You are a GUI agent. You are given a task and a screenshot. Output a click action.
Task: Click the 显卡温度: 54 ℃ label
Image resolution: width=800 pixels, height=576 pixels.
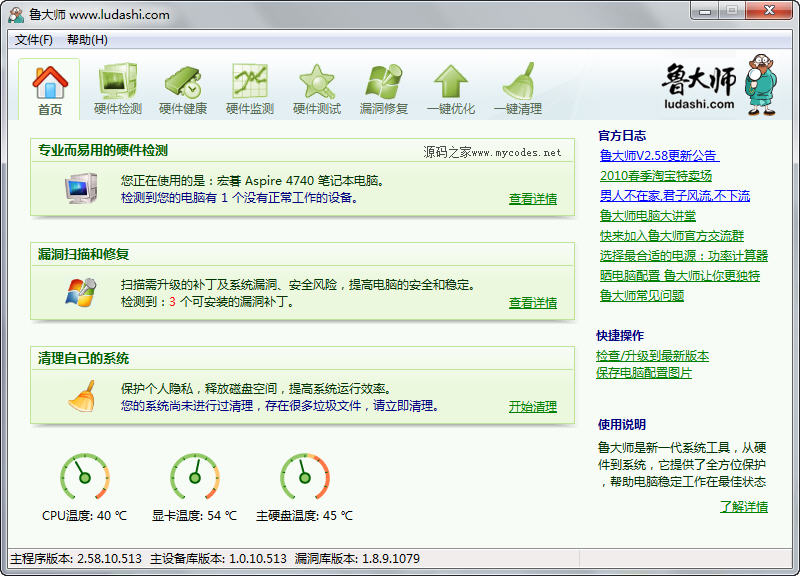[x=194, y=516]
